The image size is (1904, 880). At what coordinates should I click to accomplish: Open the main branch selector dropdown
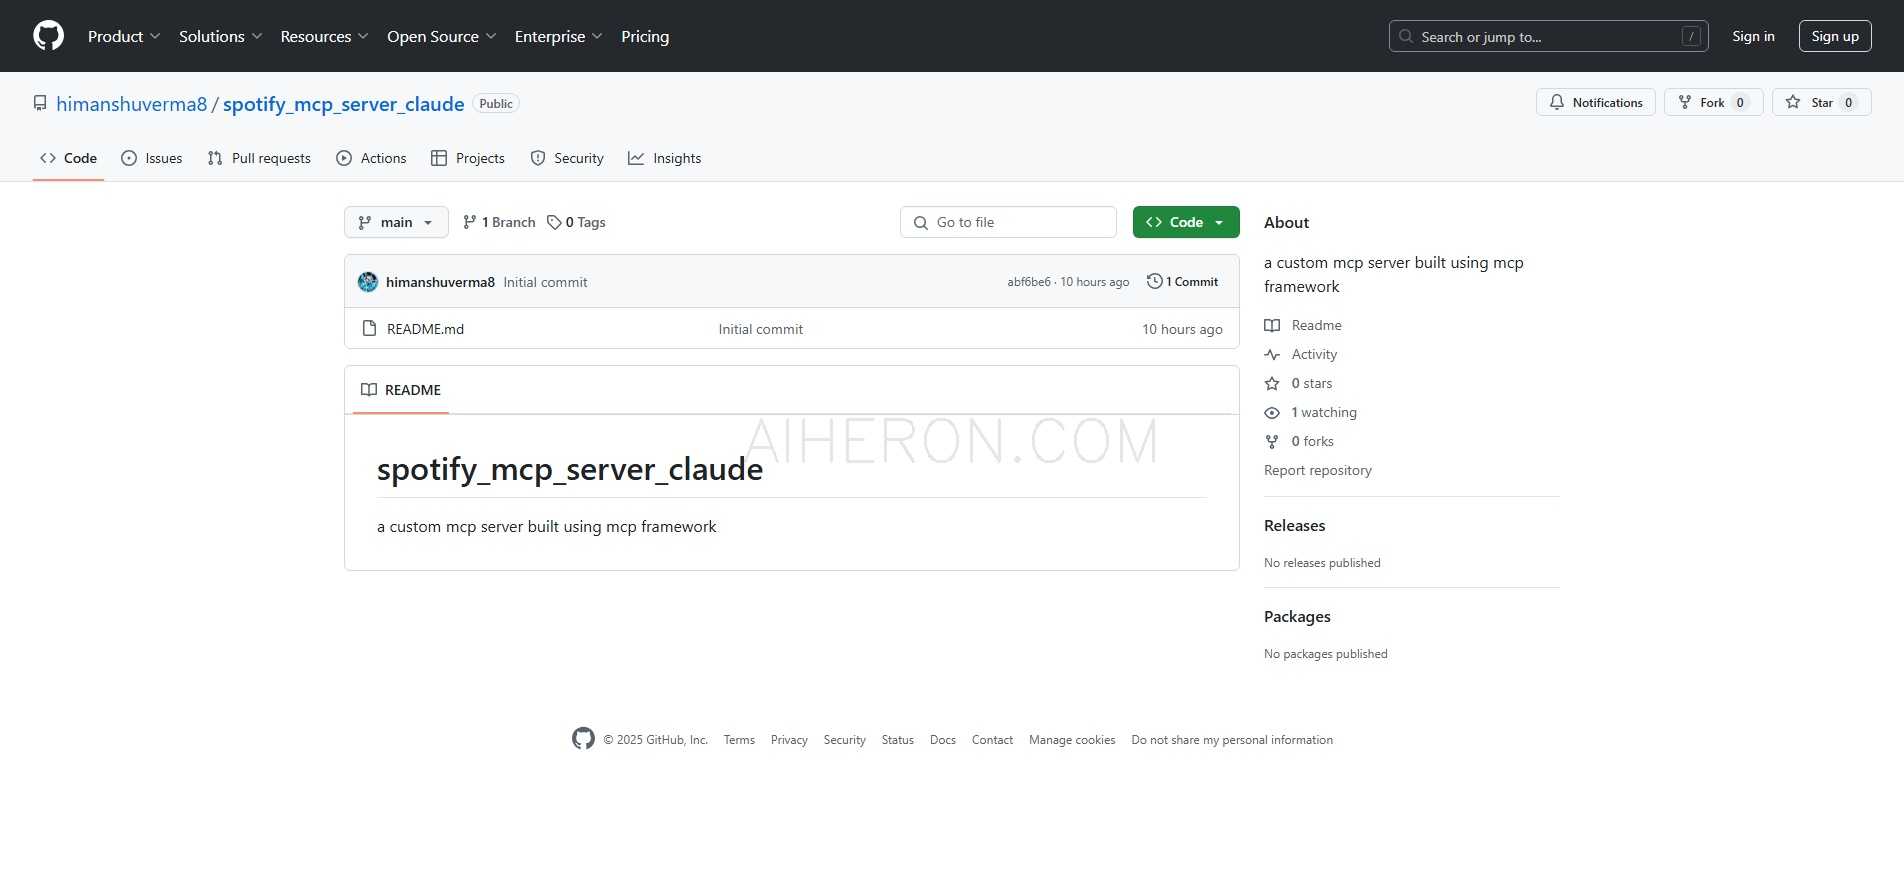tap(396, 222)
